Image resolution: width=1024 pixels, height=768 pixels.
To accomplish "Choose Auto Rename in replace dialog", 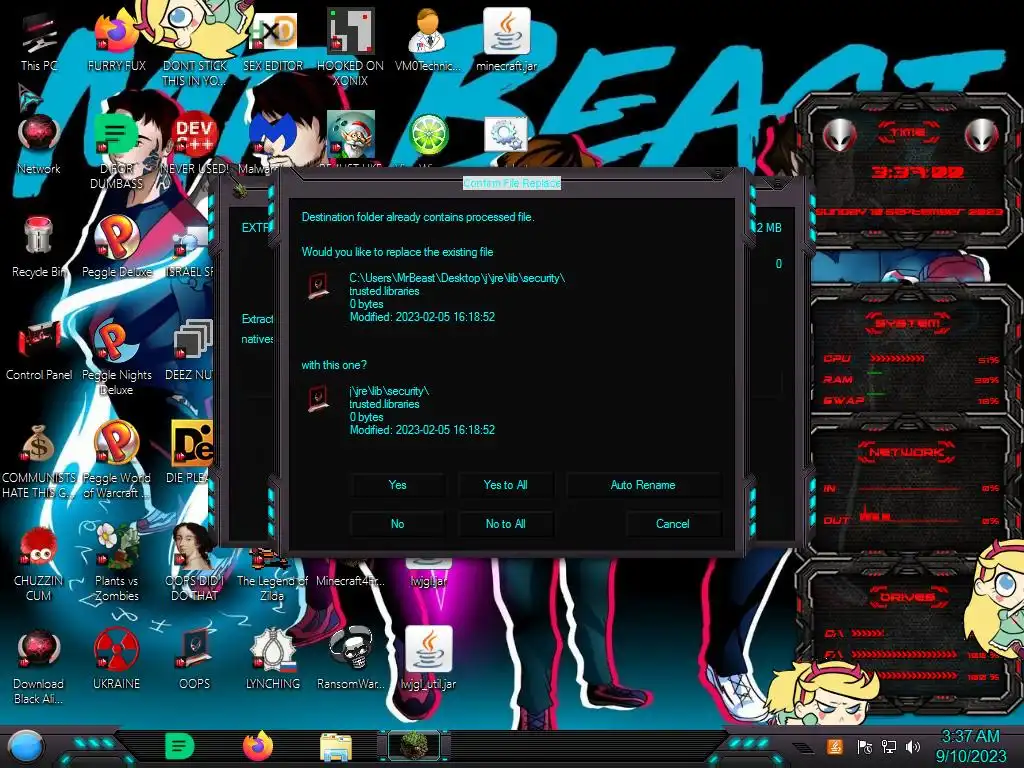I will click(643, 485).
